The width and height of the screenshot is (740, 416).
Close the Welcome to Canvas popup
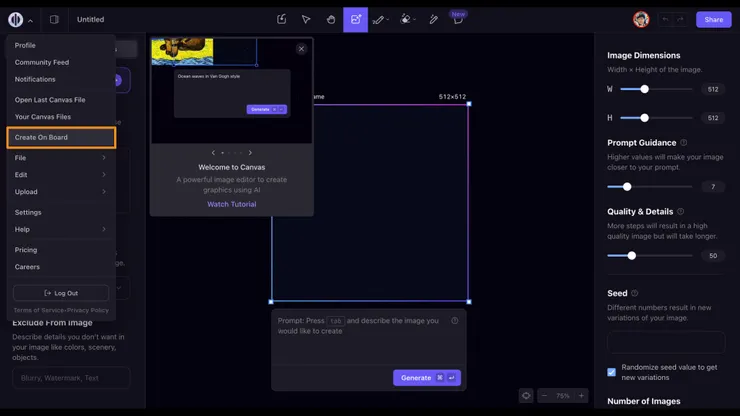(301, 49)
